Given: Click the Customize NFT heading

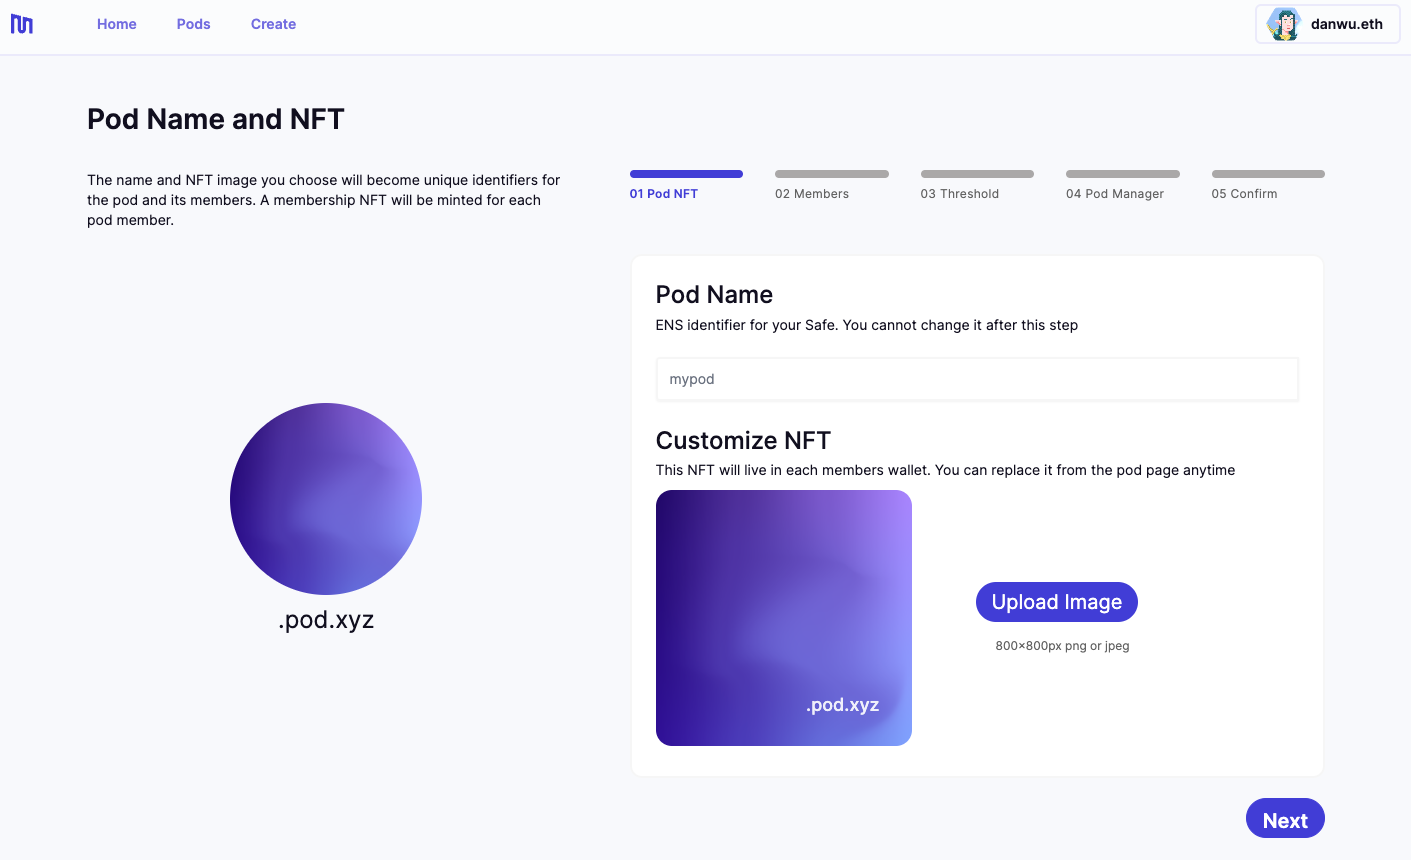Looking at the screenshot, I should click(x=743, y=440).
